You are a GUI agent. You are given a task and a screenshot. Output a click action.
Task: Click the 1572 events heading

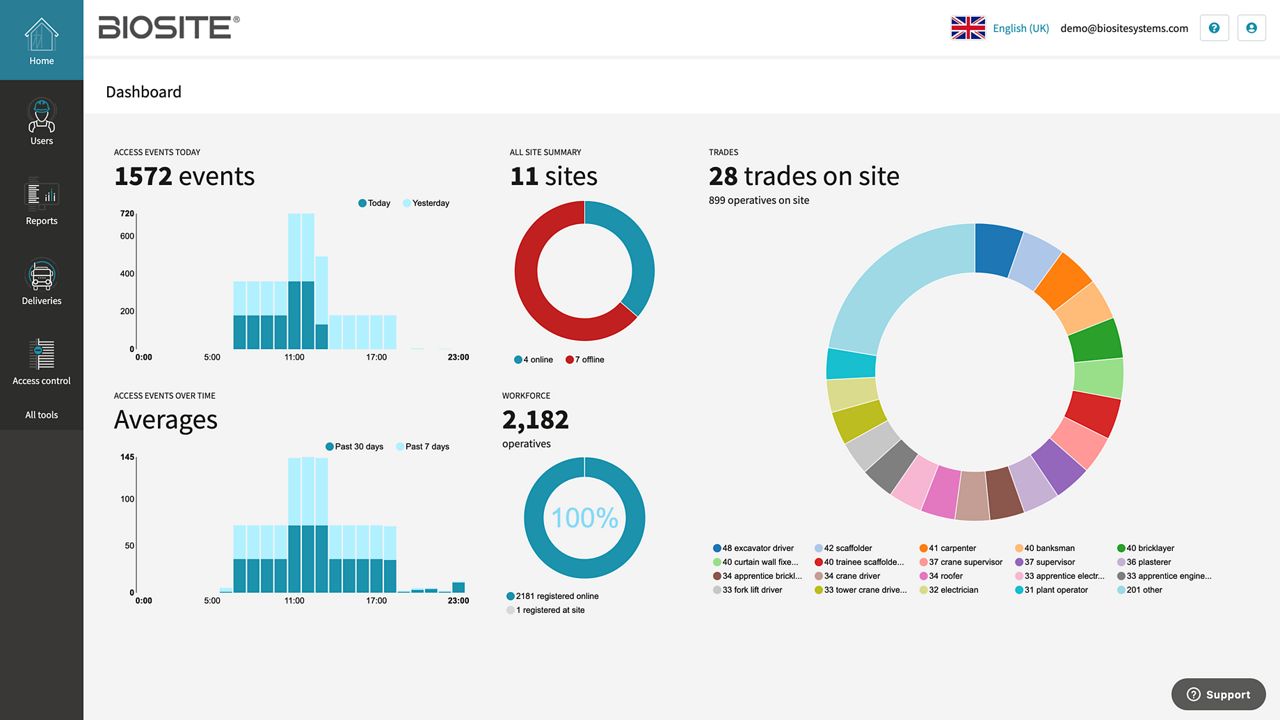[184, 176]
